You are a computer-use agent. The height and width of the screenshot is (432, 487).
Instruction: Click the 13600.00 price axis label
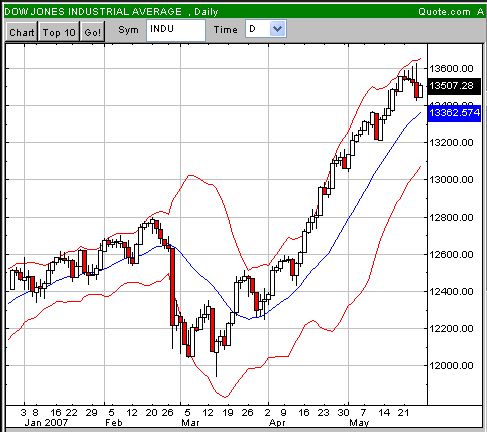tap(451, 69)
